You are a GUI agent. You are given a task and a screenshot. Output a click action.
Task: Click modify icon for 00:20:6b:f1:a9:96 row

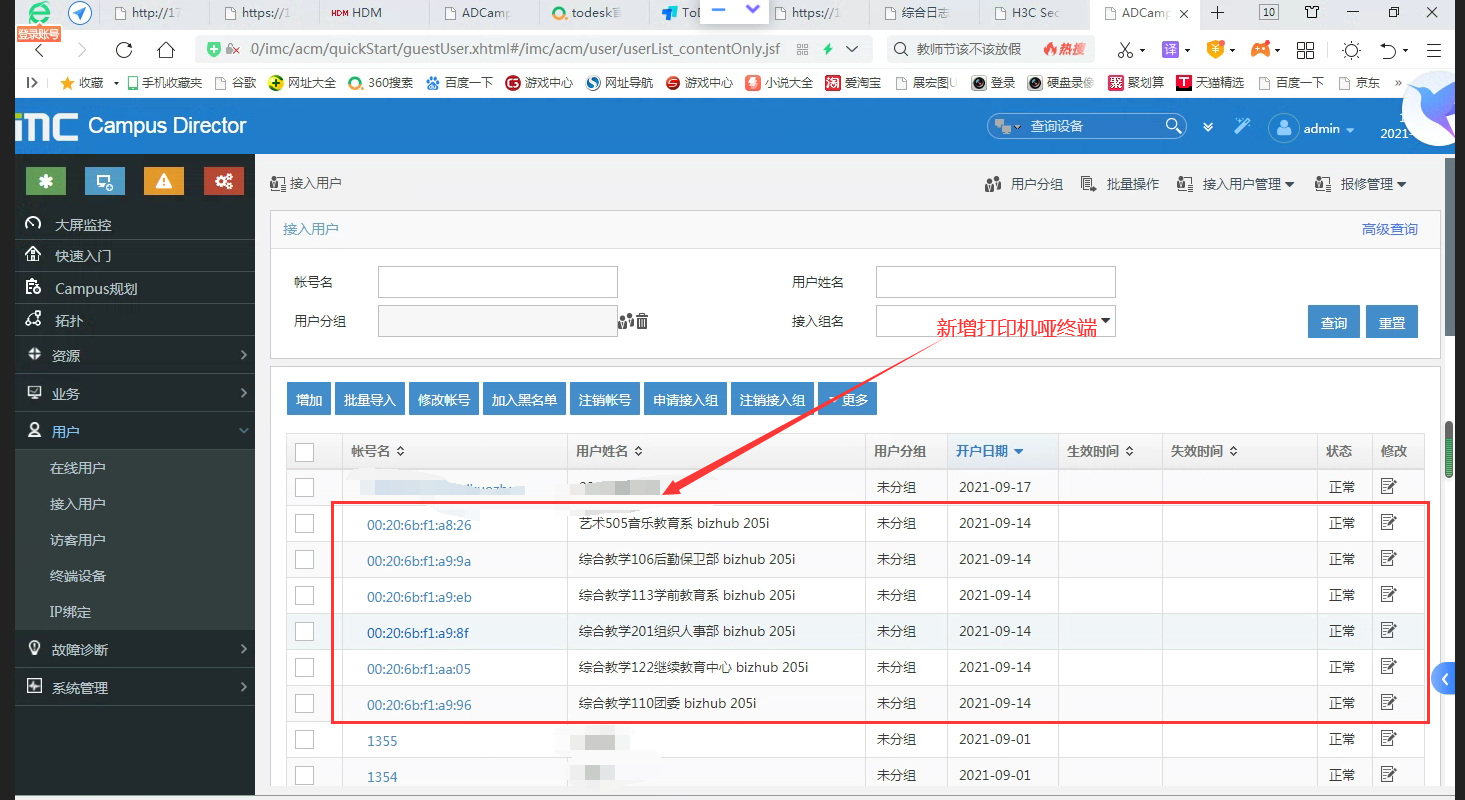pos(1388,702)
